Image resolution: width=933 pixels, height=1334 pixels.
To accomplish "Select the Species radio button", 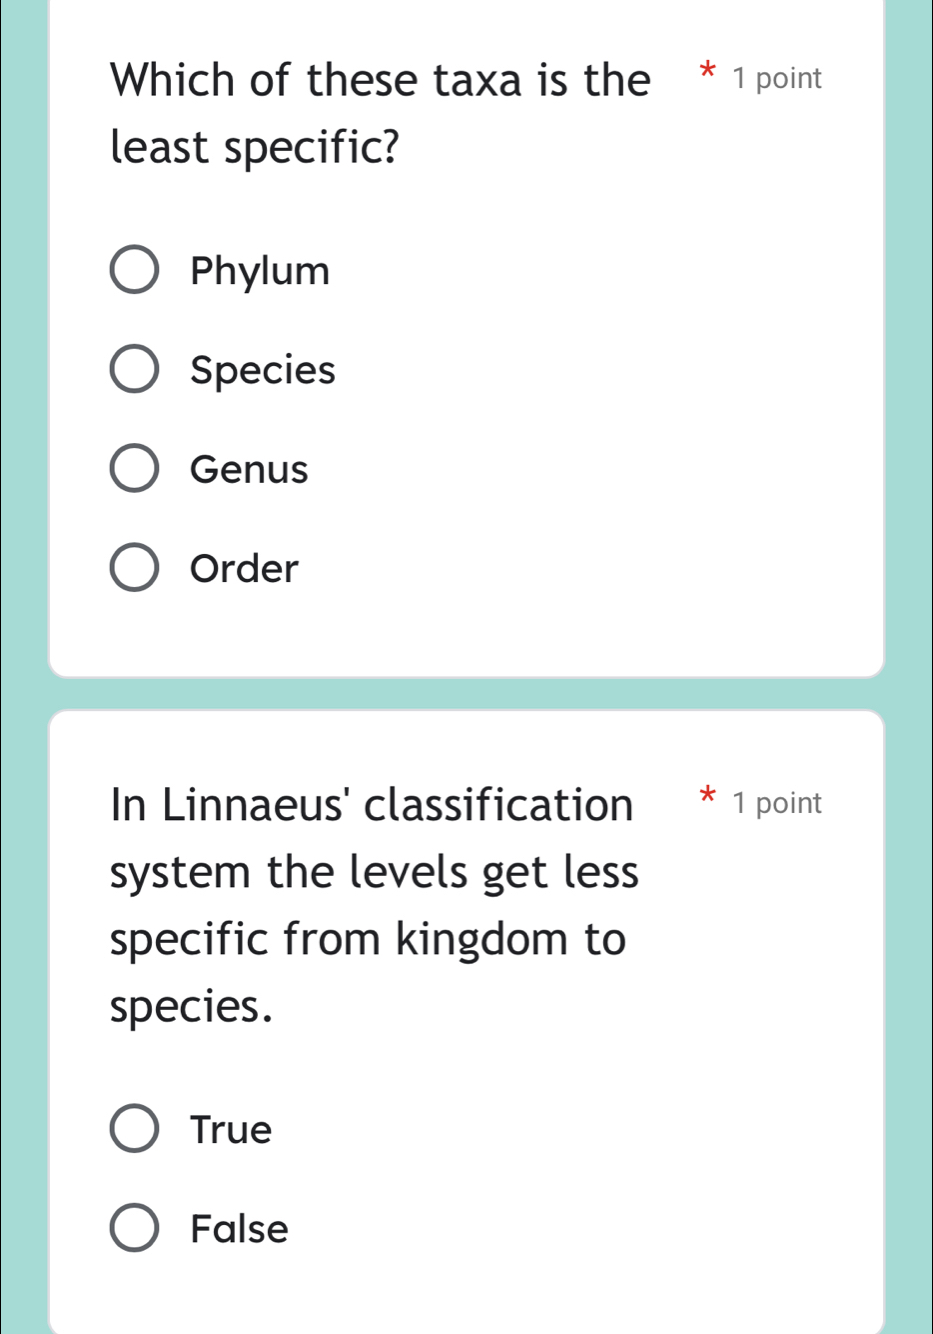I will (133, 369).
